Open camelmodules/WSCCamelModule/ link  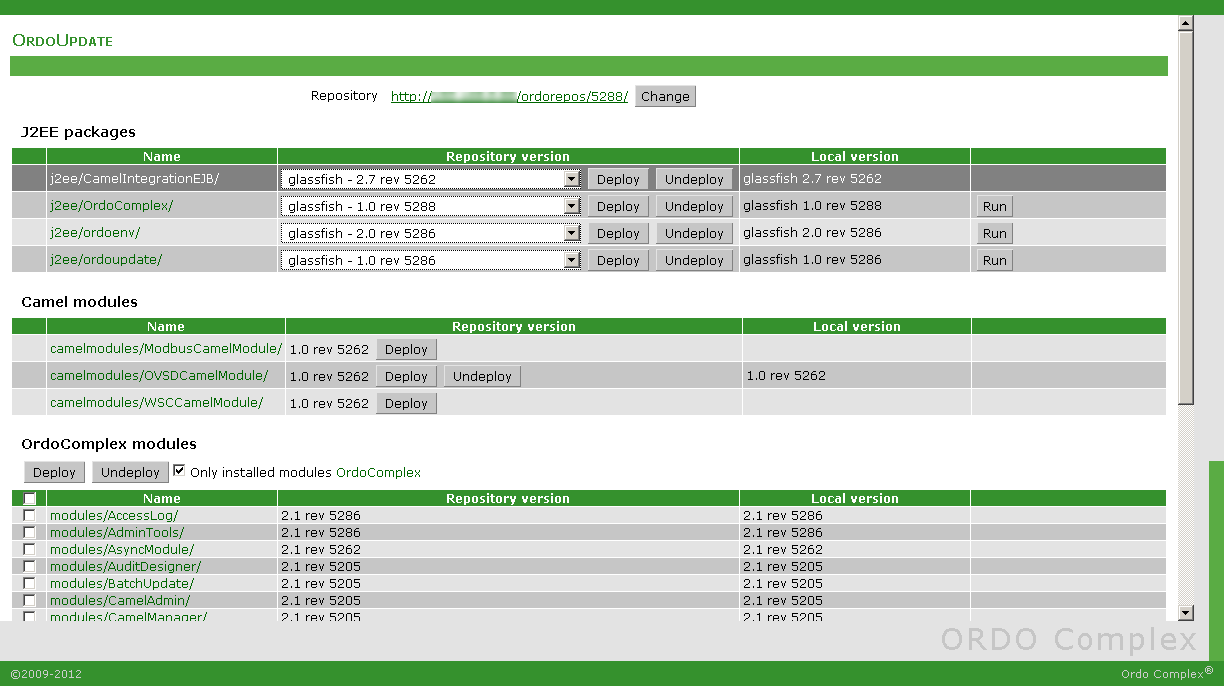(x=156, y=402)
